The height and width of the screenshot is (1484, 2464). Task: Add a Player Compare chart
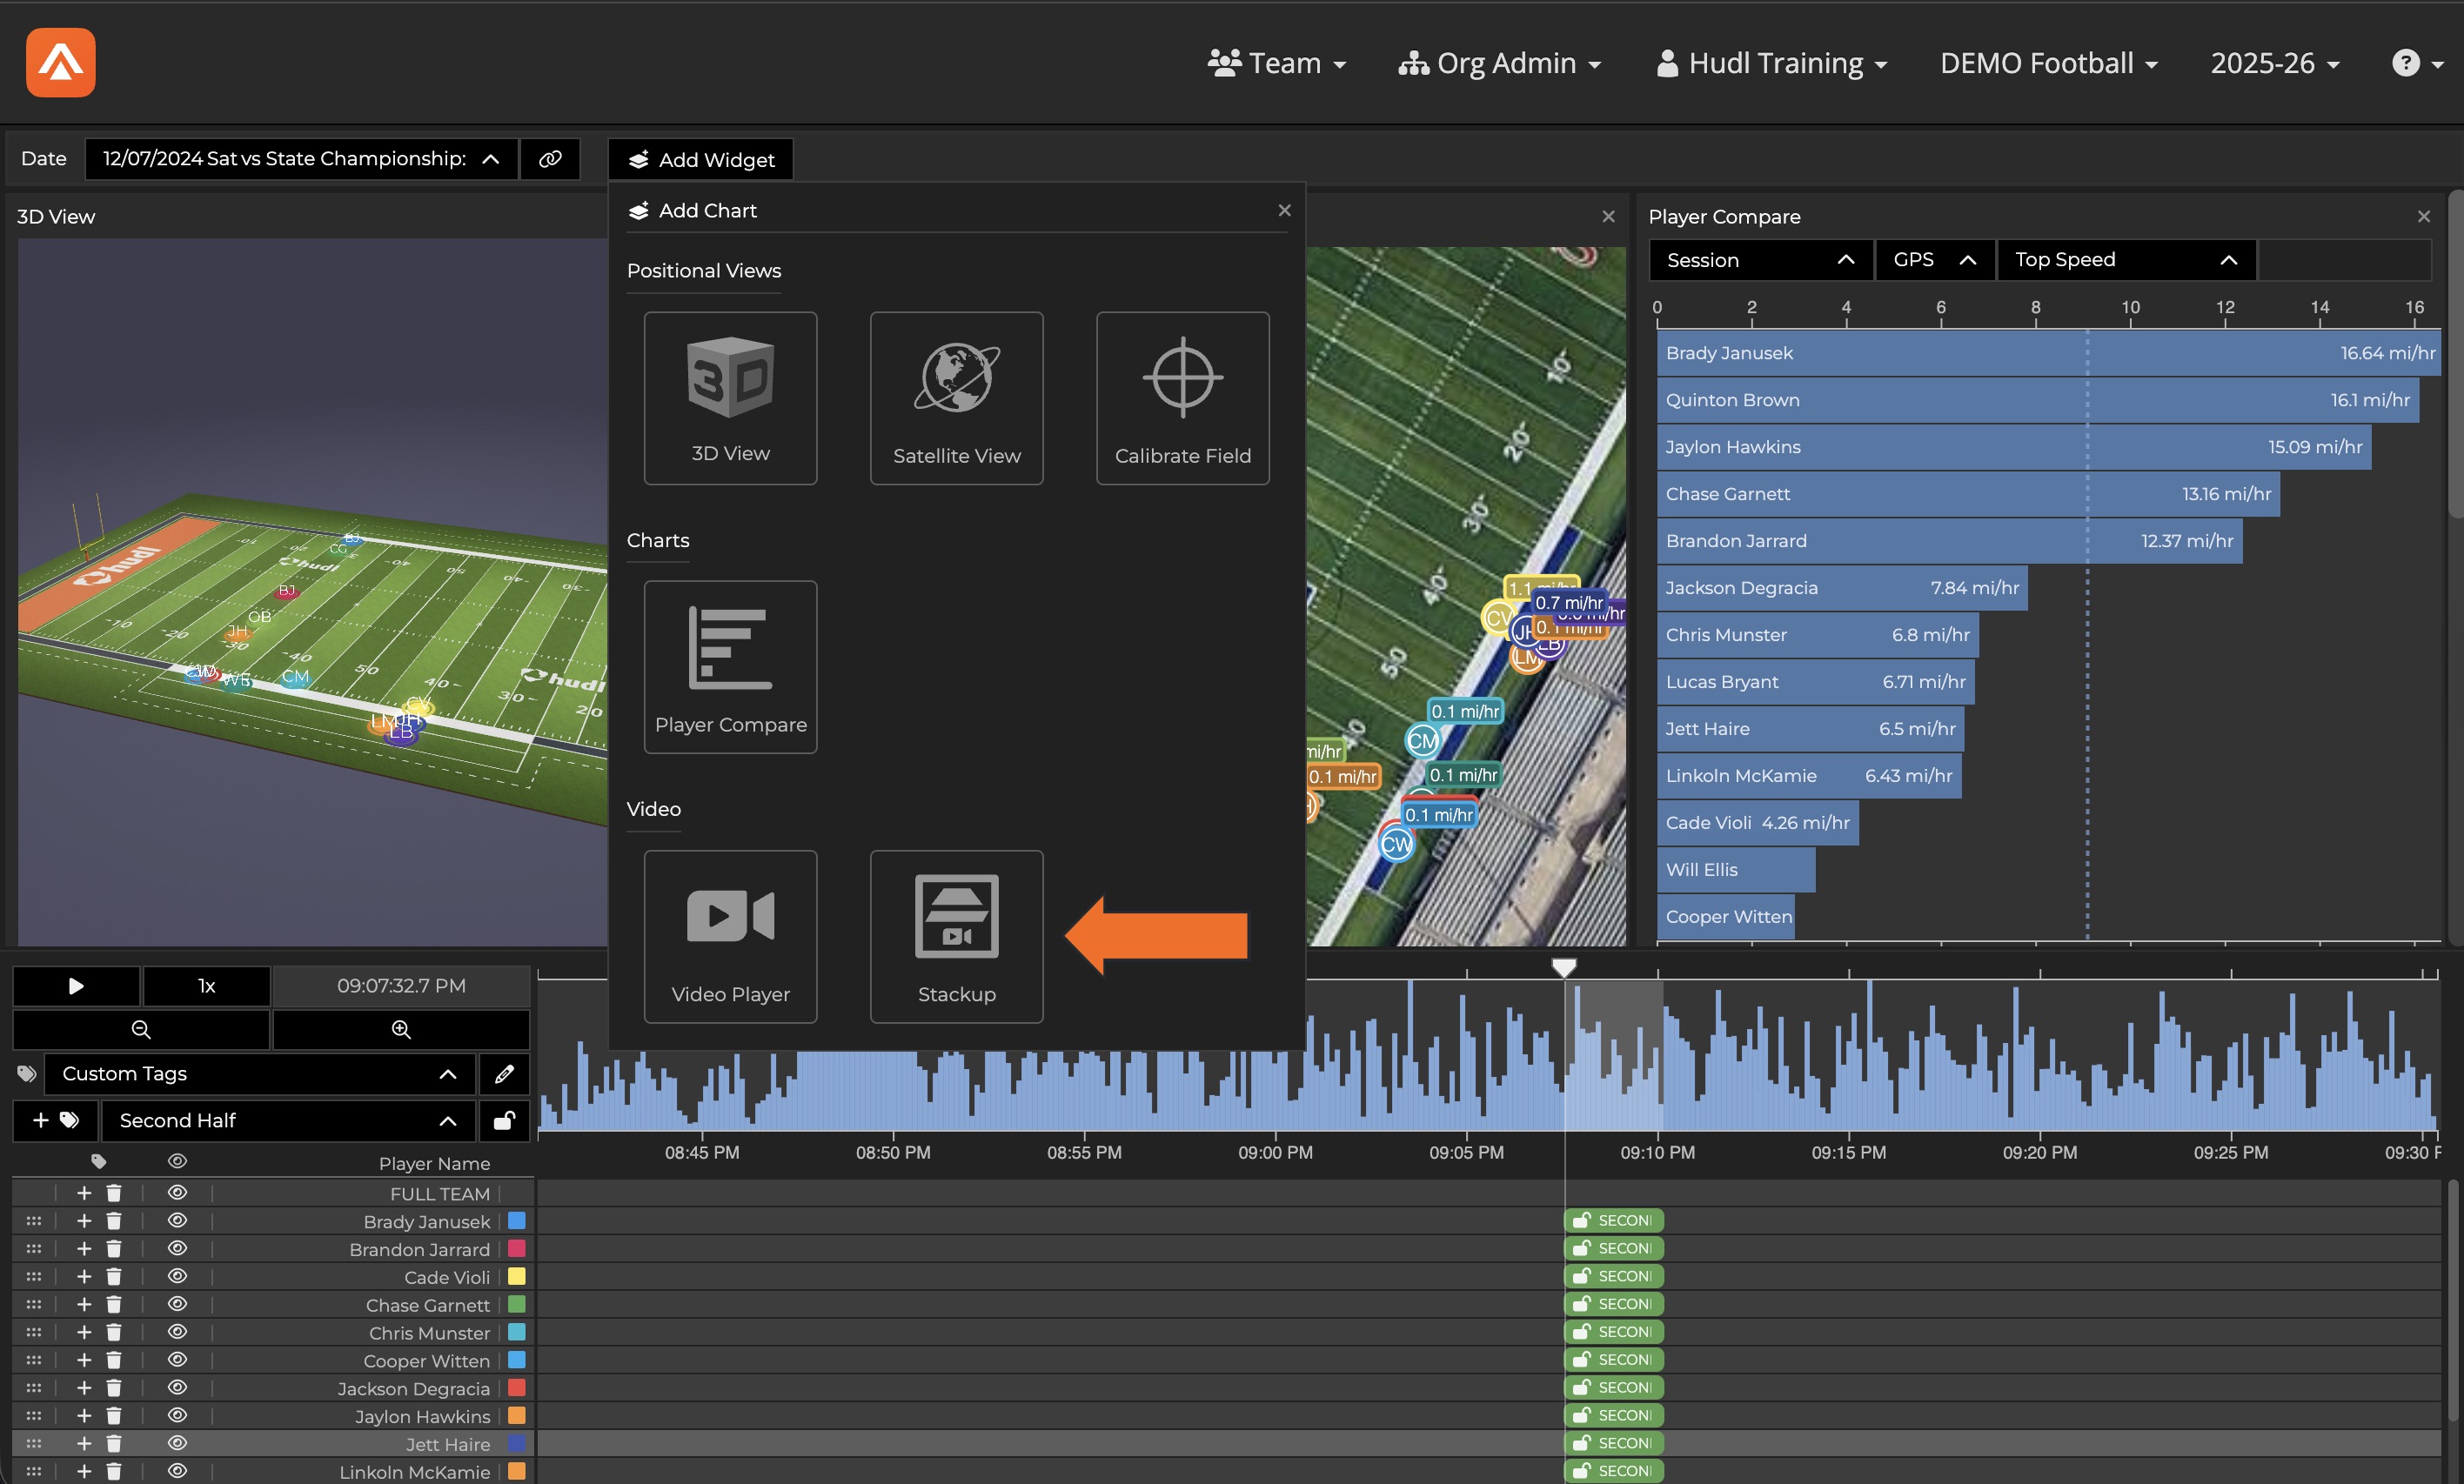tap(730, 667)
